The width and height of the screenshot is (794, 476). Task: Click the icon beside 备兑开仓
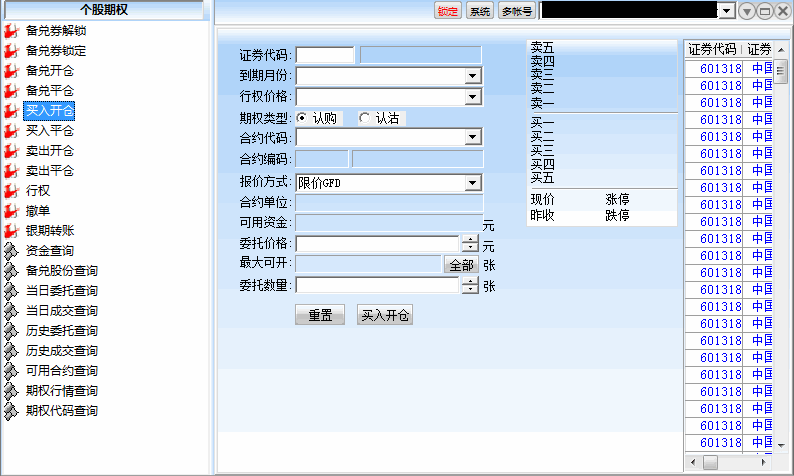11,71
